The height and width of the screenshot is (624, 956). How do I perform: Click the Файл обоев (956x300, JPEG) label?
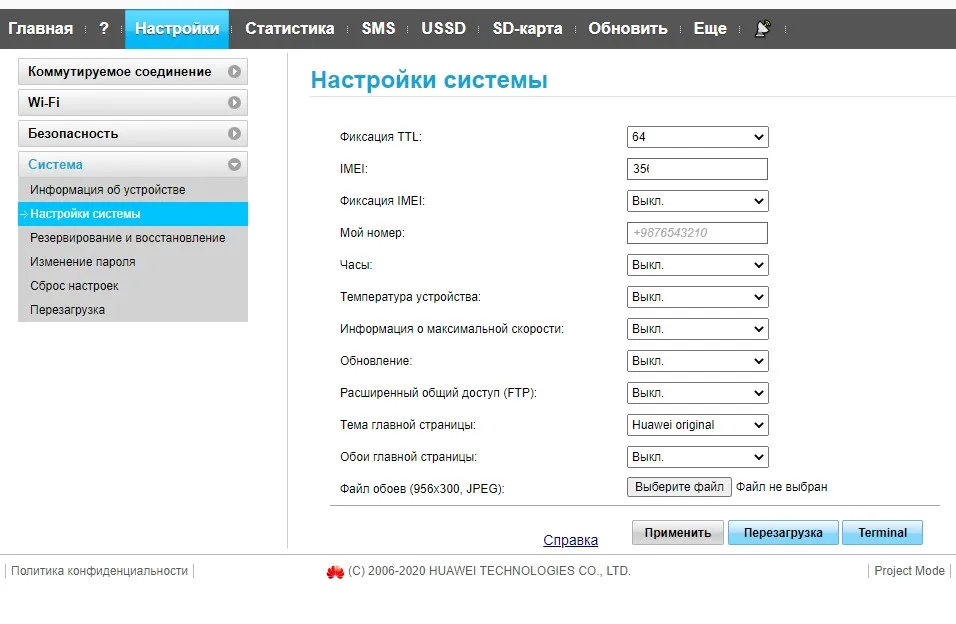[422, 489]
